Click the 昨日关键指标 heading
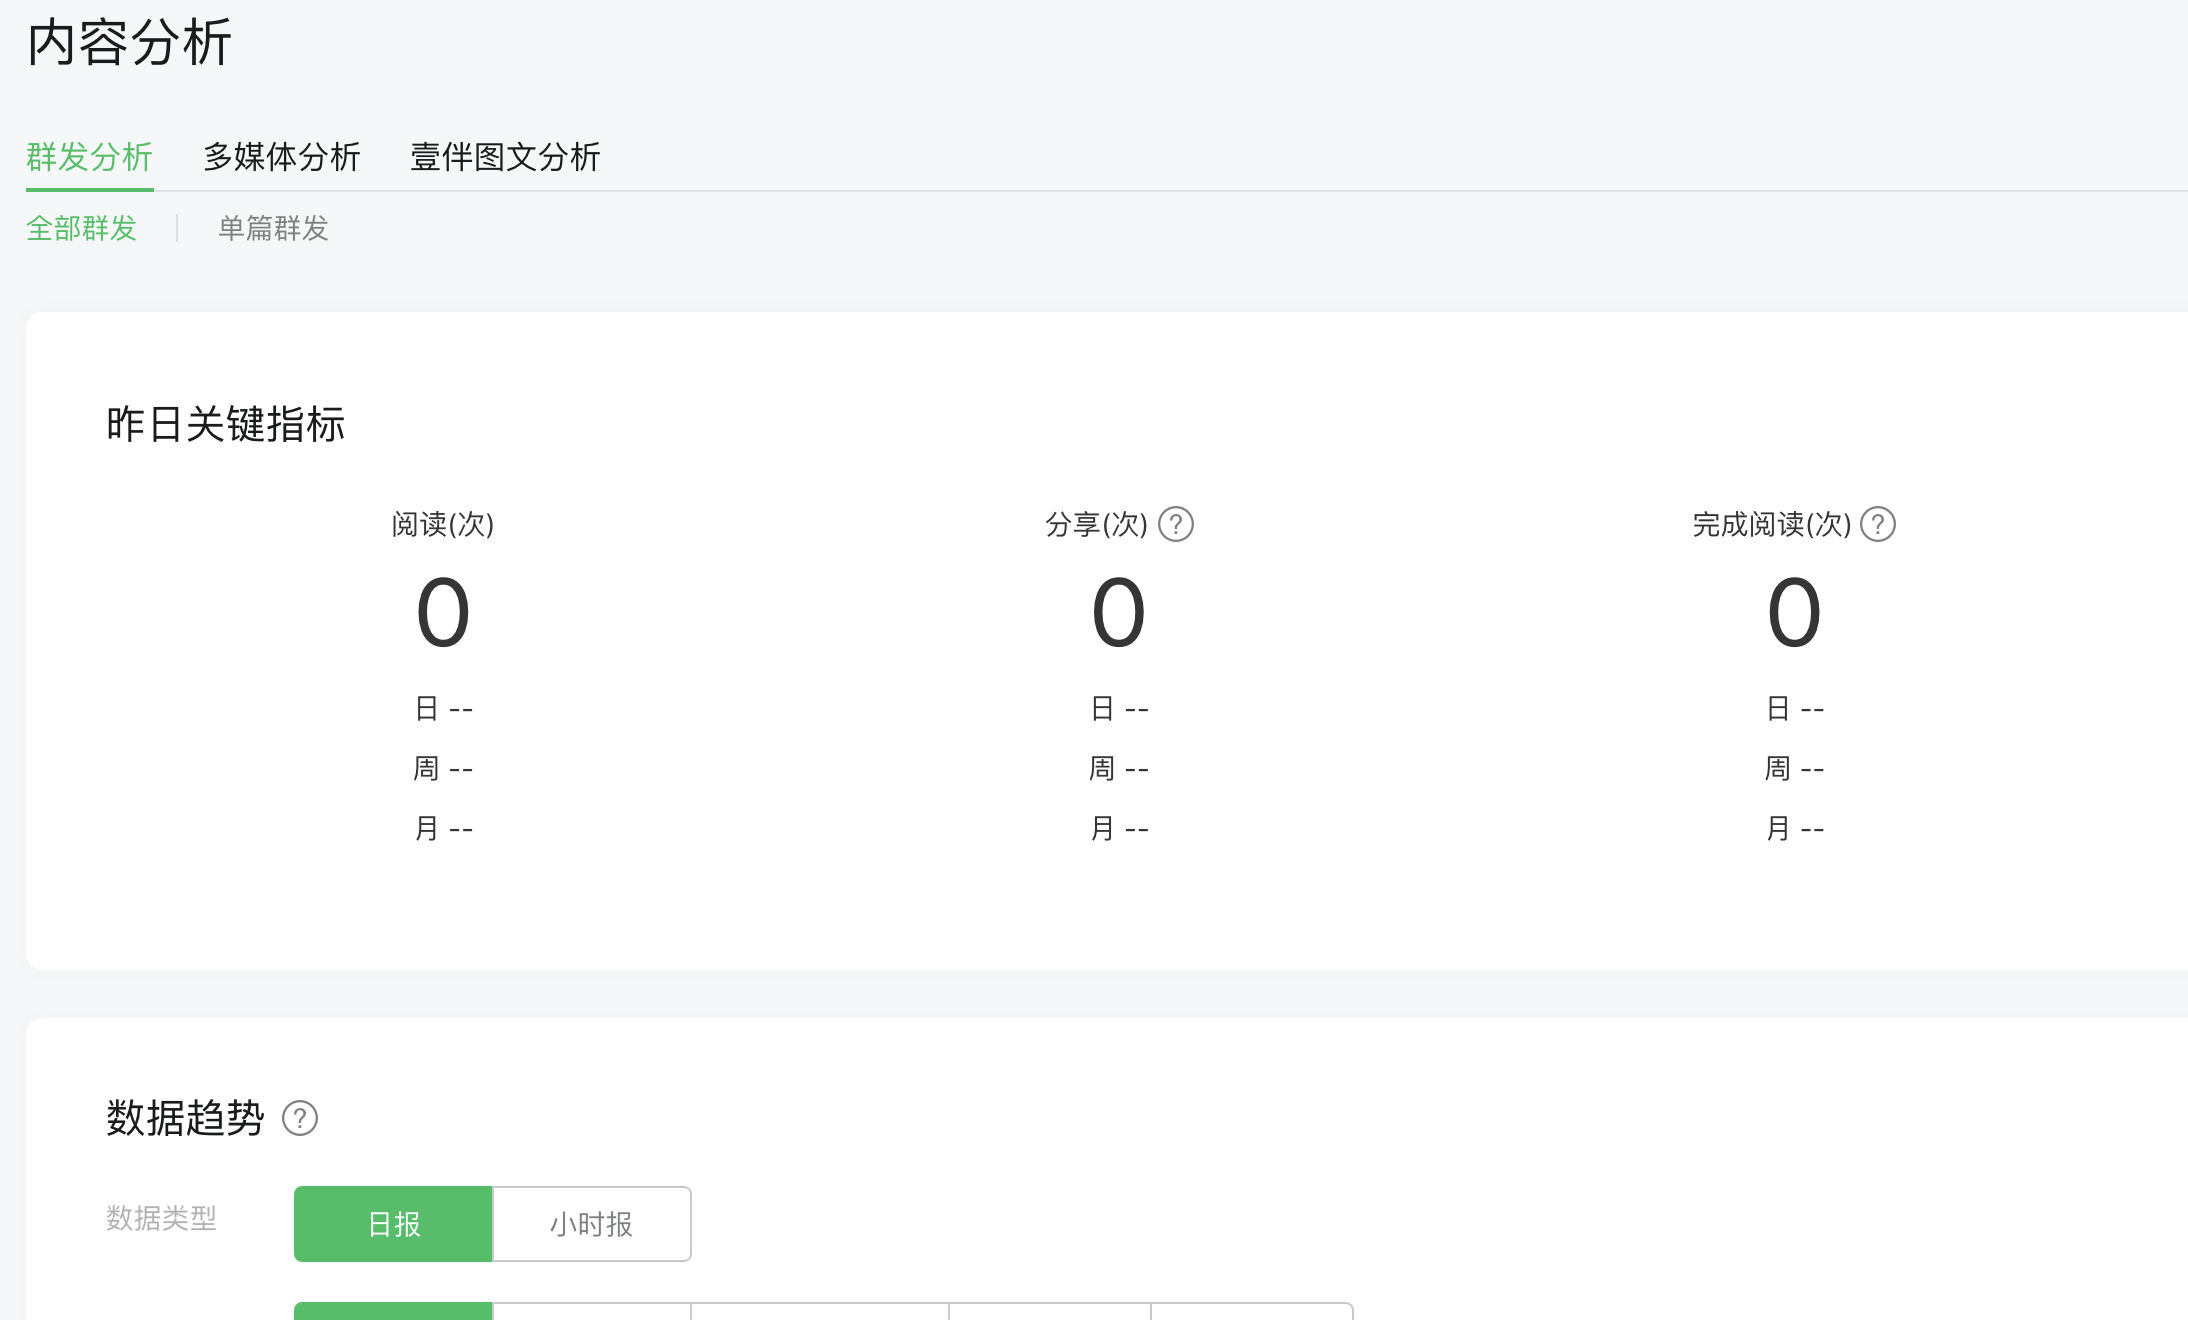2188x1320 pixels. 226,424
